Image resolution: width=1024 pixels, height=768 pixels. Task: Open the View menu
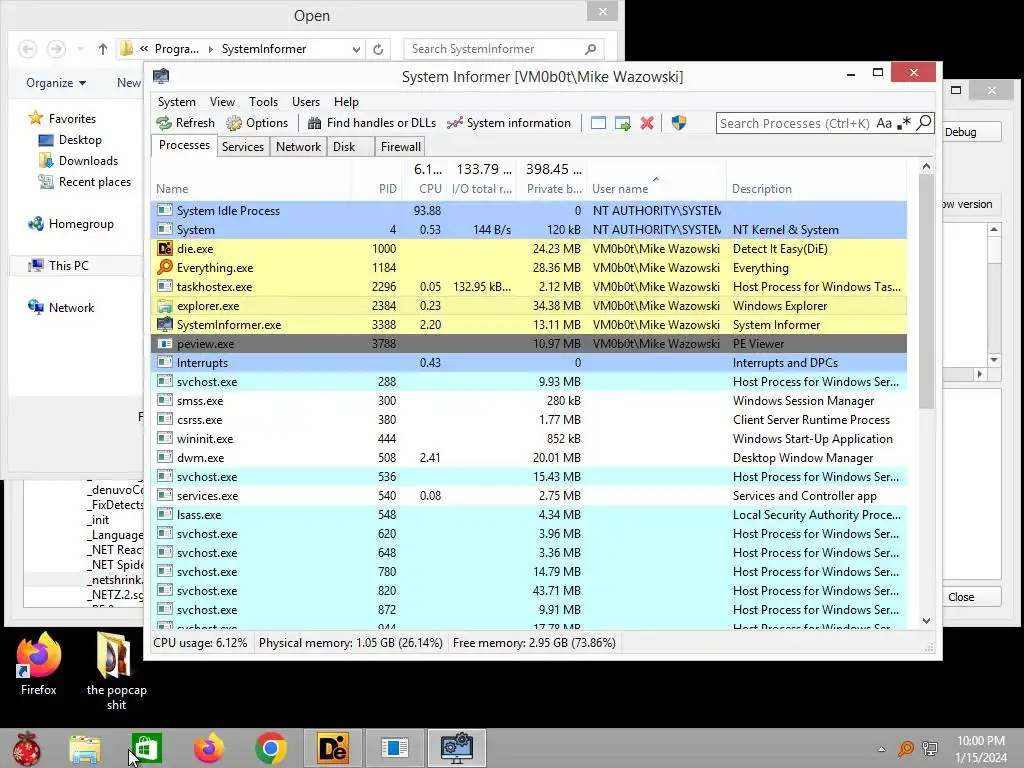tap(222, 102)
